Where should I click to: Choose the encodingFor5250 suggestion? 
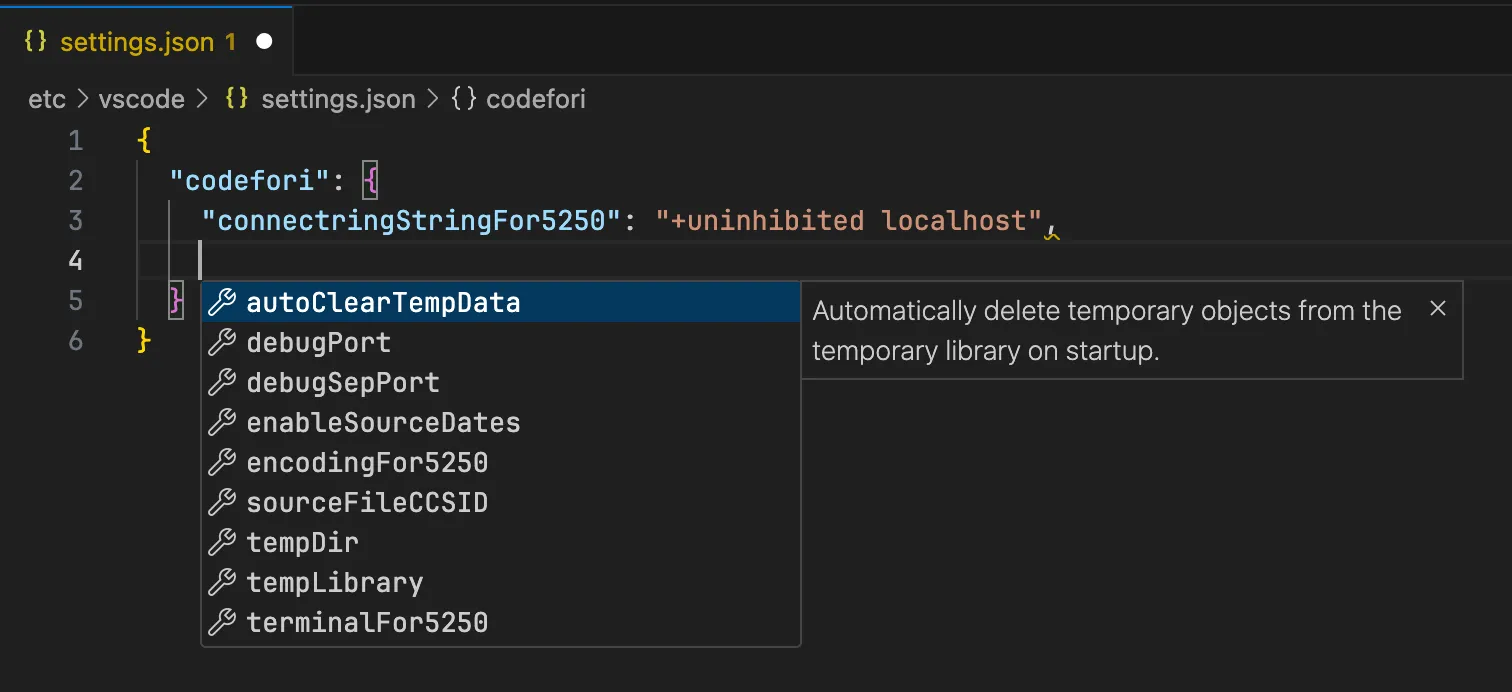[x=501, y=462]
